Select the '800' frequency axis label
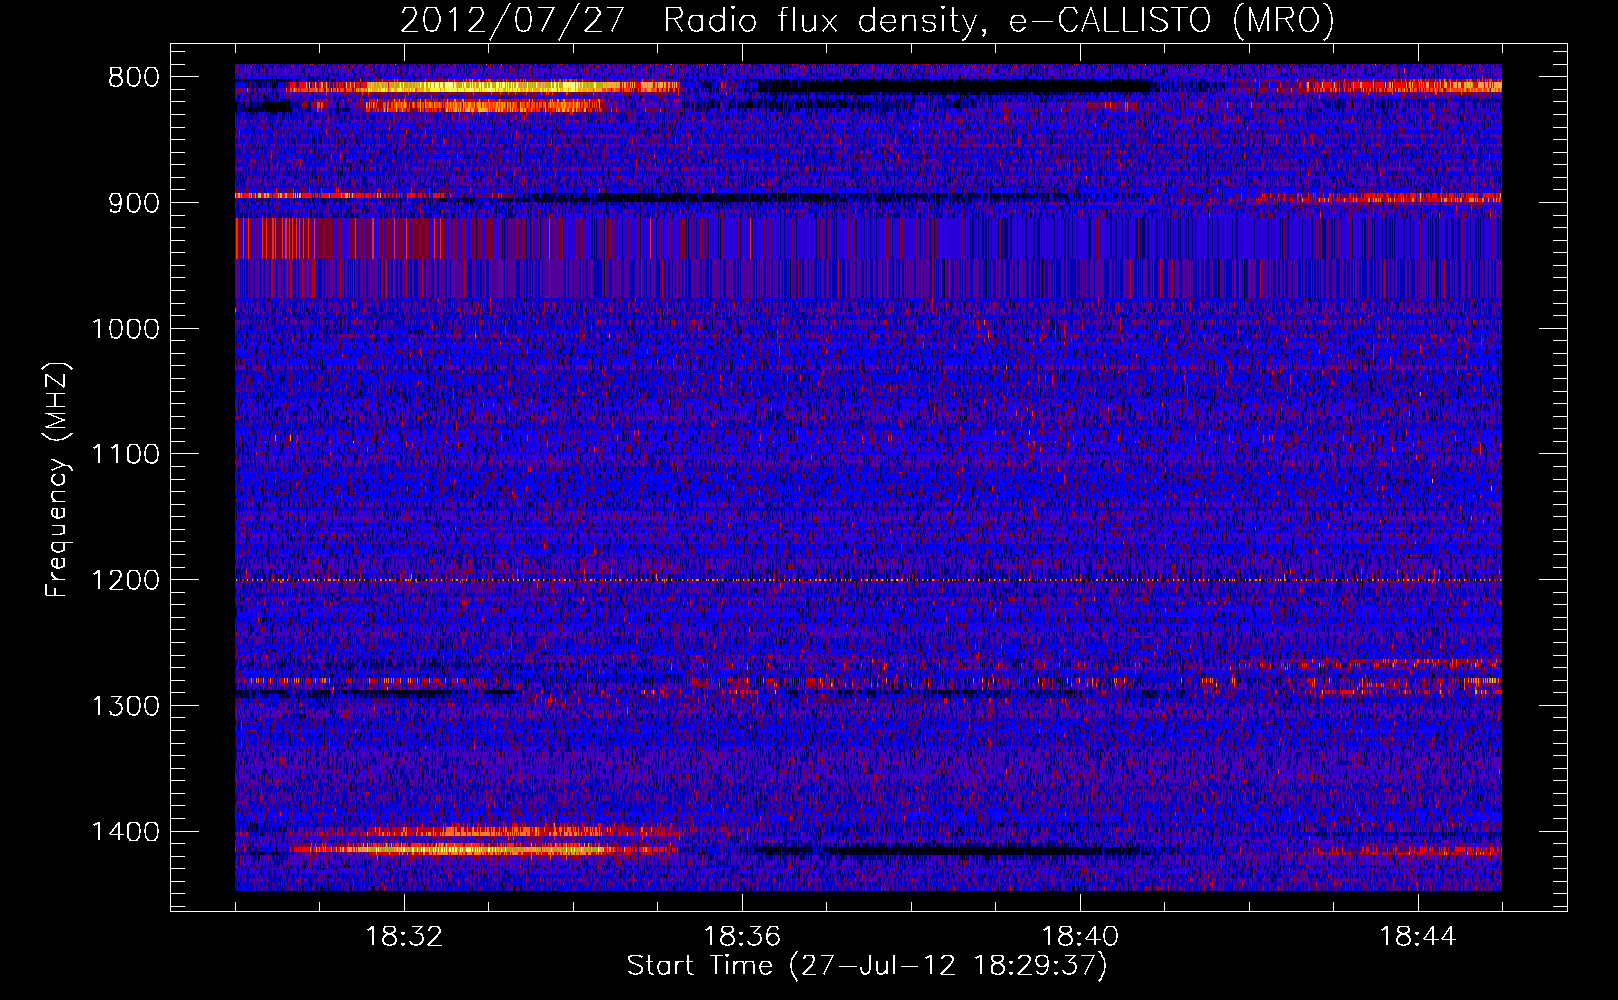Viewport: 1618px width, 1000px height. point(133,78)
